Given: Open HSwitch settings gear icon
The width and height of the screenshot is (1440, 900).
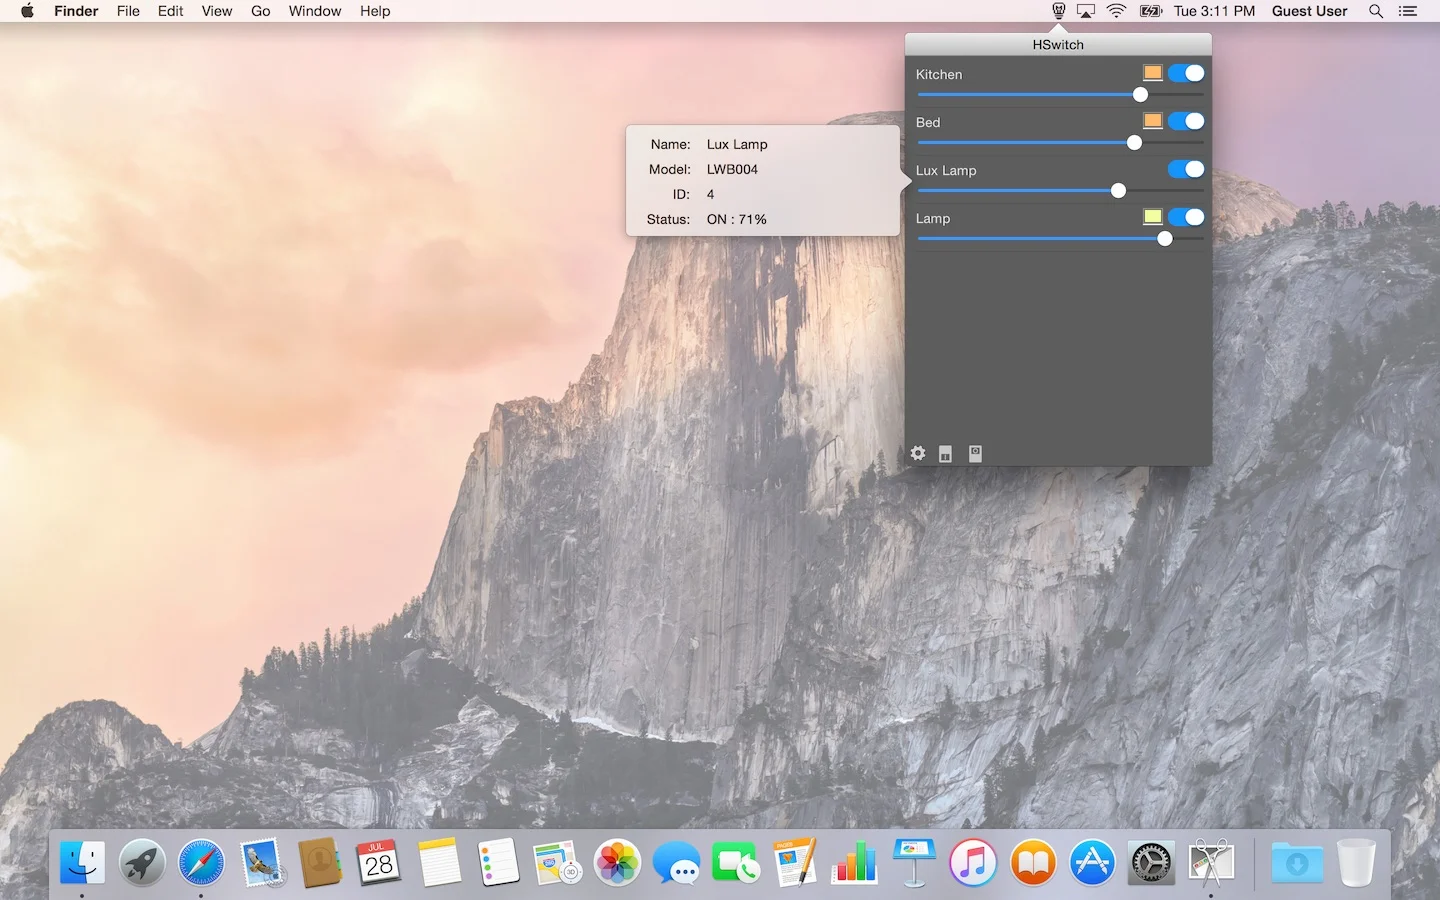Looking at the screenshot, I should tap(918, 453).
